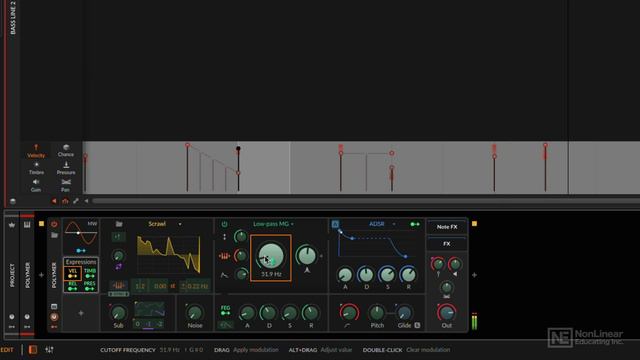Select sub octave -1 option
640x360 pixels.
pyautogui.click(x=149, y=324)
